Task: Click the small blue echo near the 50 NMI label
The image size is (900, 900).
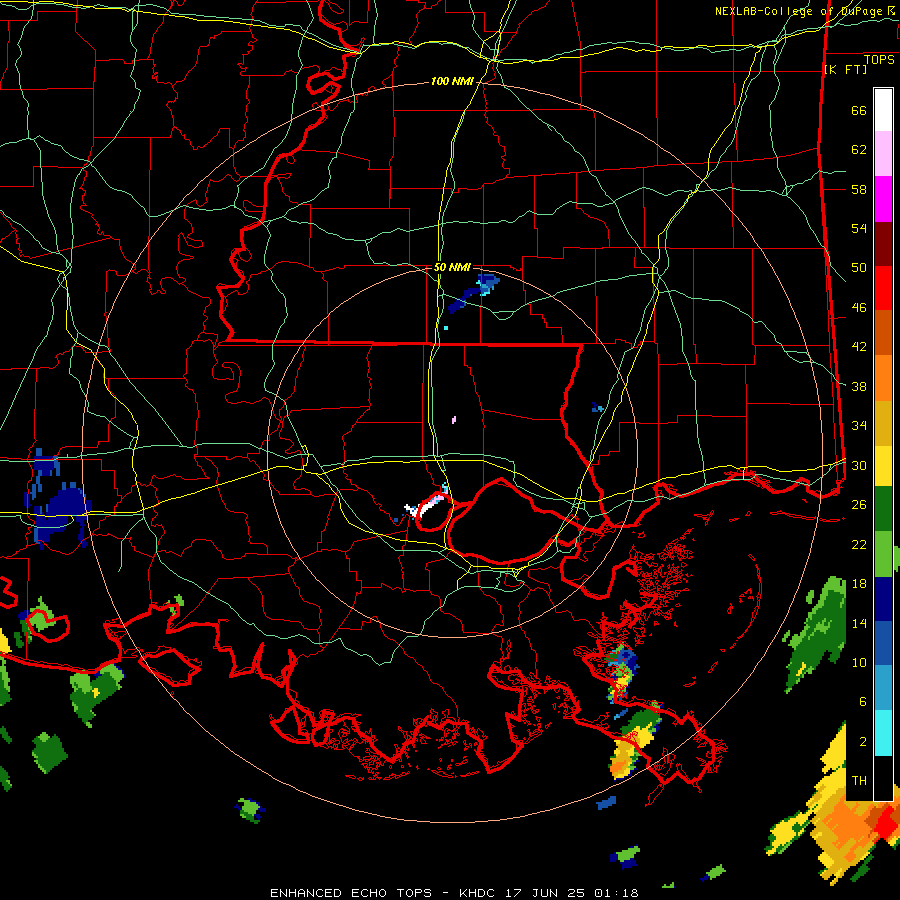Action: point(474,292)
